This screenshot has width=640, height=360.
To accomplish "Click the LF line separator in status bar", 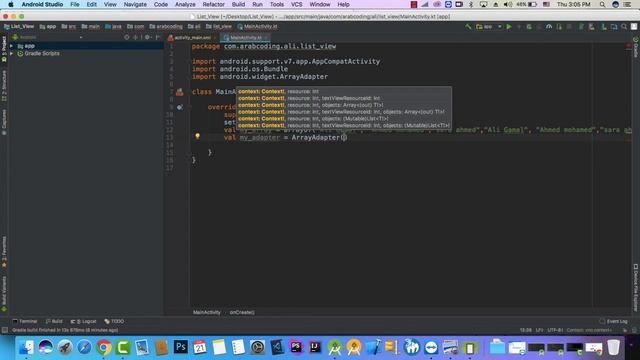I will click(539, 330).
